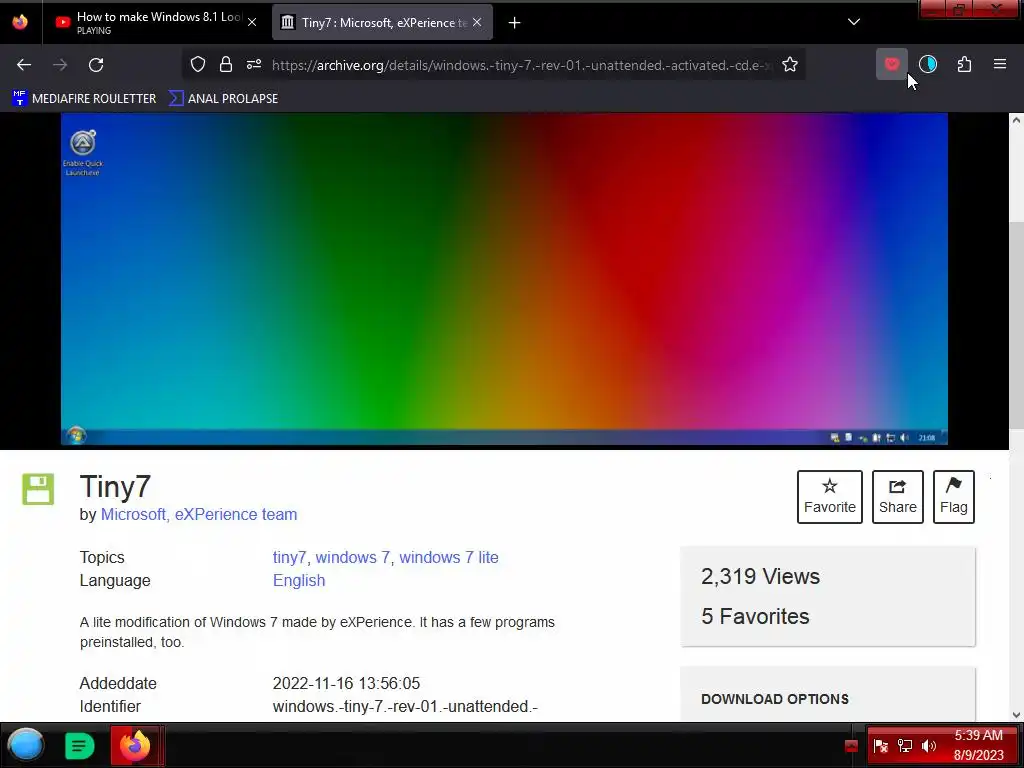Click the Addeddate value 2022-11-16 13:56:05
The image size is (1024, 768).
click(346, 684)
